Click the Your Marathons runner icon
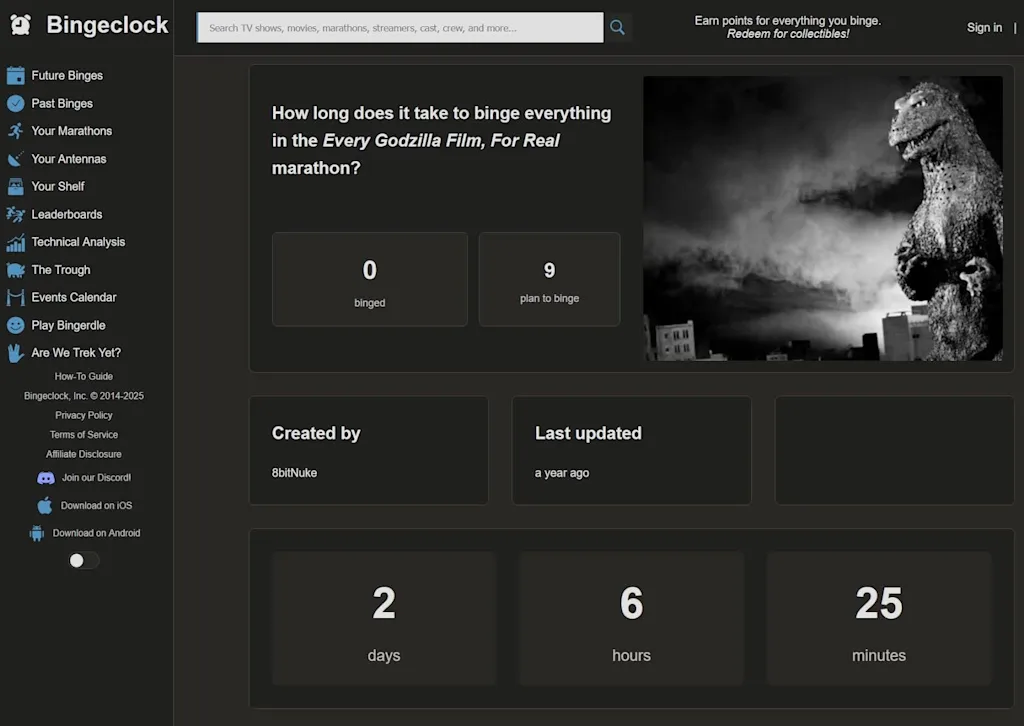1024x726 pixels. coord(16,131)
